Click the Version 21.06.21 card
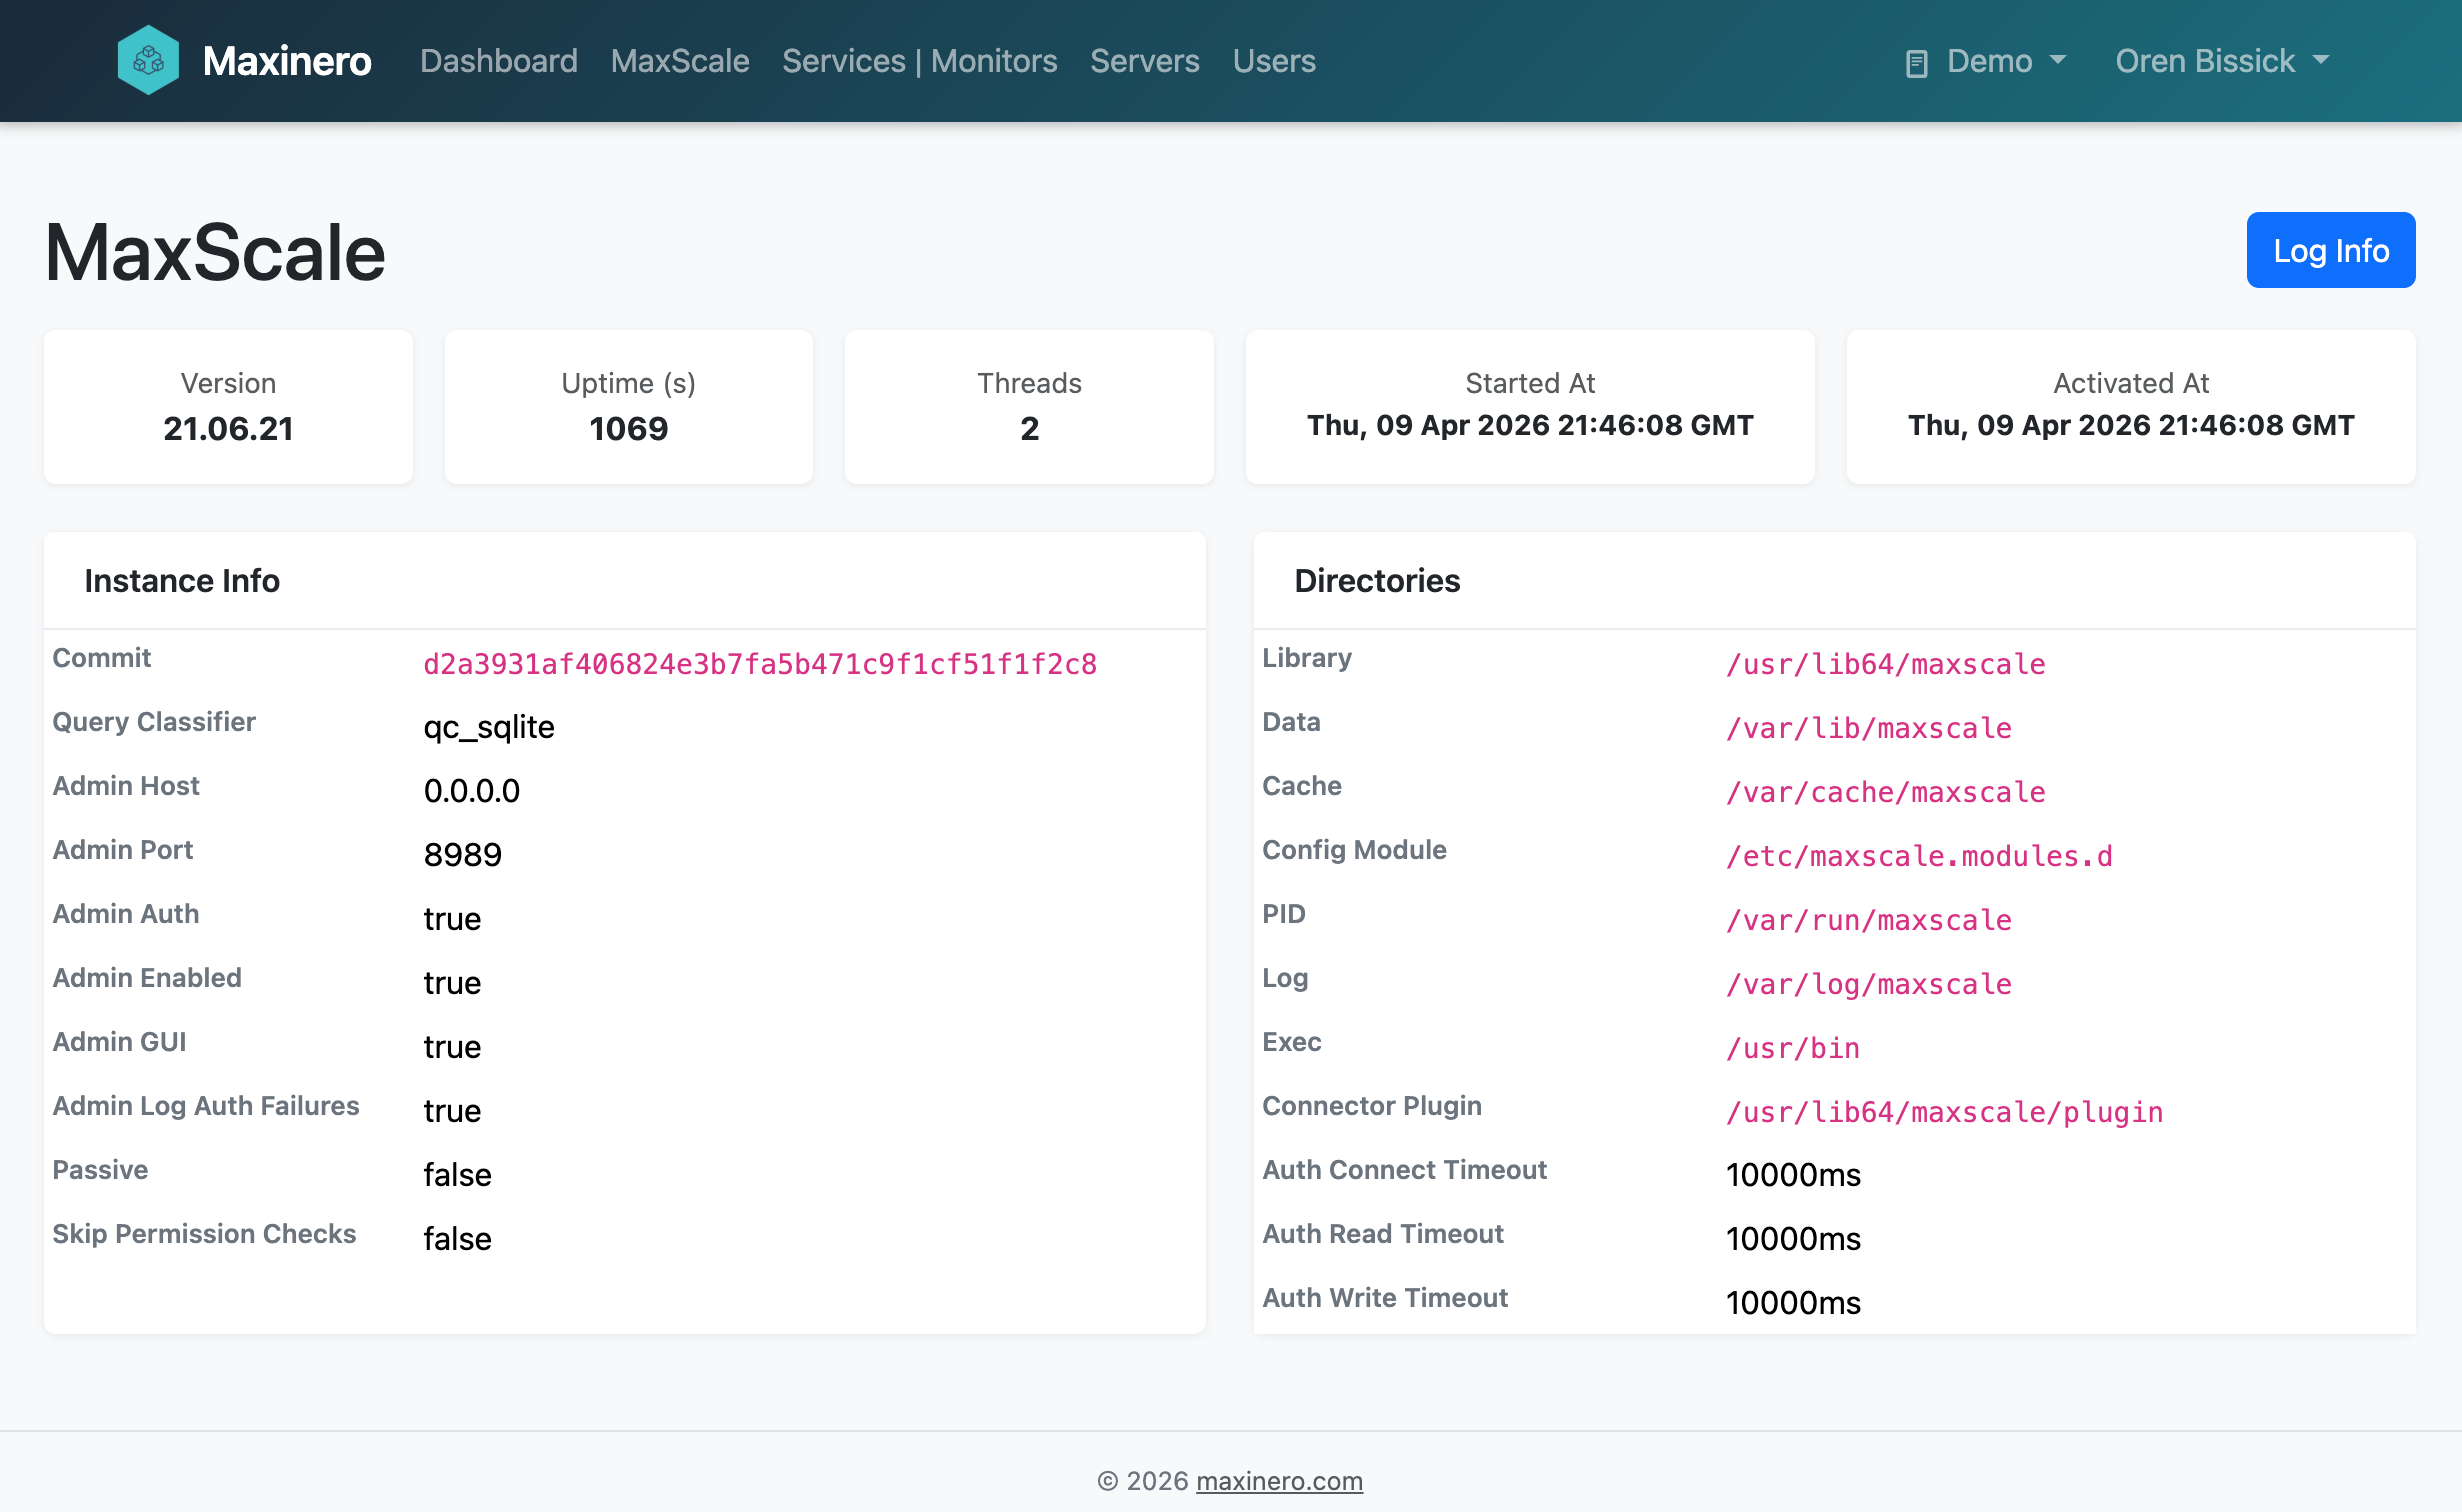The image size is (2462, 1512). click(228, 407)
